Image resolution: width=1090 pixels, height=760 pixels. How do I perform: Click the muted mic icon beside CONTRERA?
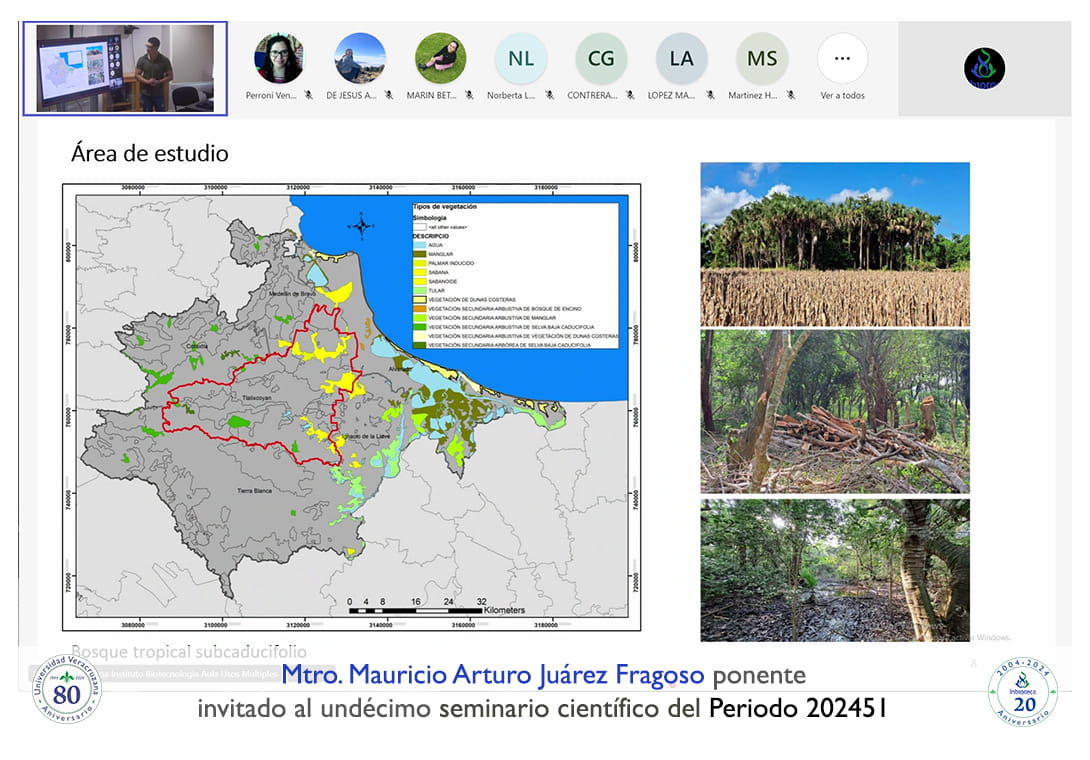coord(630,96)
